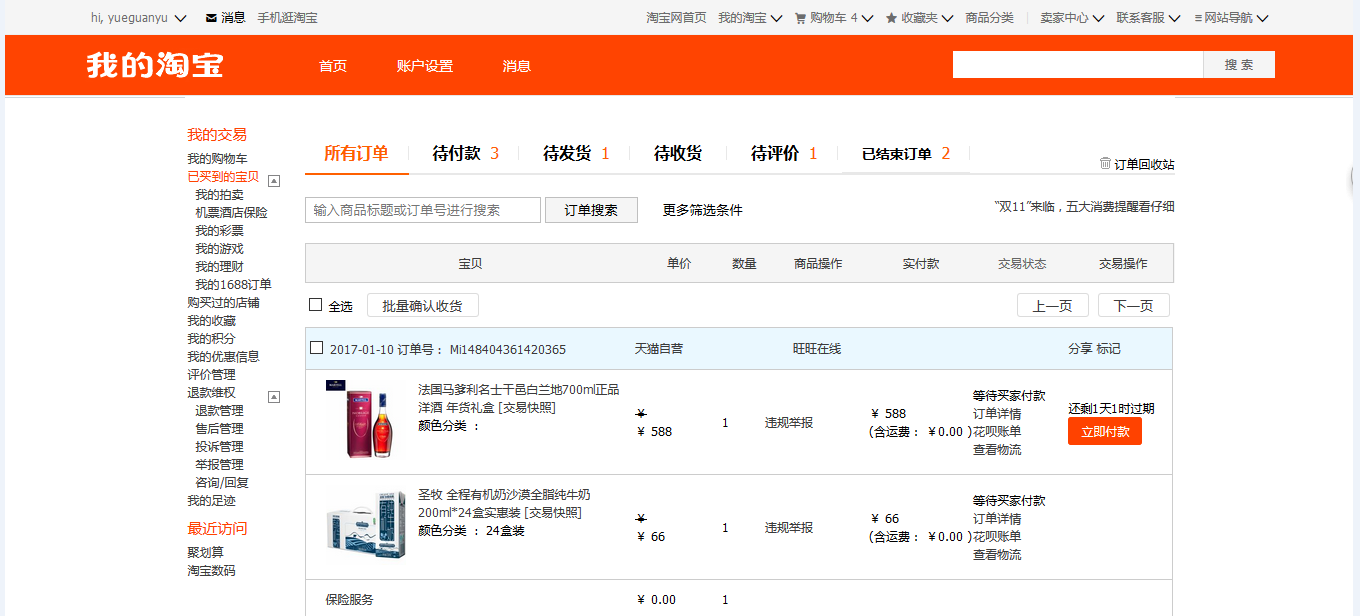Open 淘宝数码 under 最近访问
This screenshot has width=1360, height=616.
pyautogui.click(x=211, y=571)
